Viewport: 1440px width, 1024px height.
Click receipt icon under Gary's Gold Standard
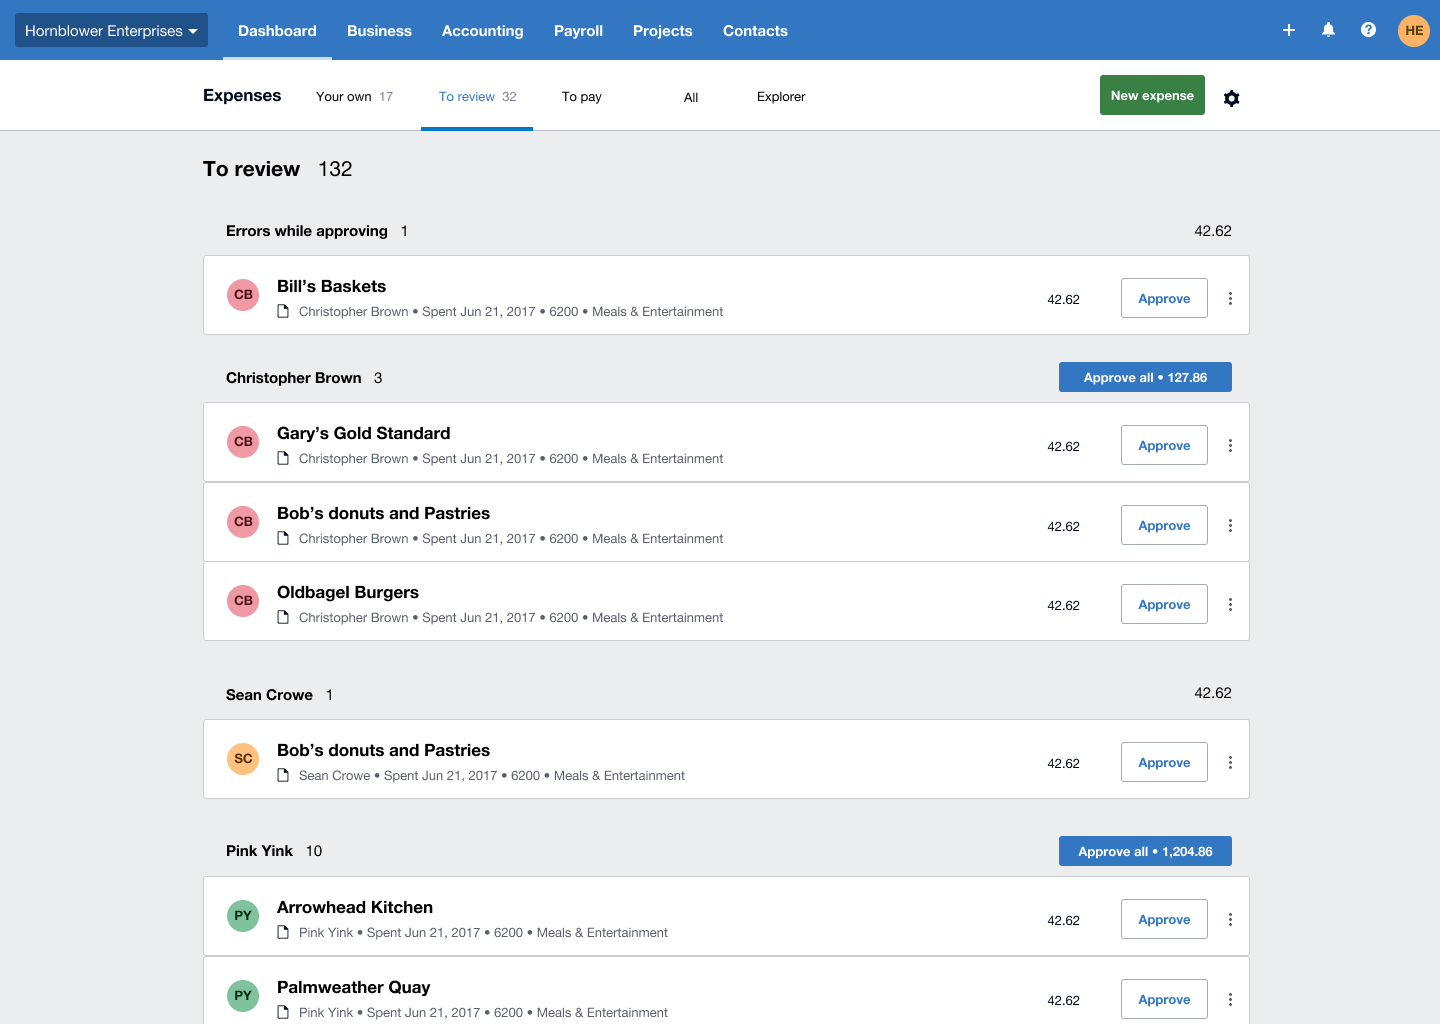click(x=283, y=458)
